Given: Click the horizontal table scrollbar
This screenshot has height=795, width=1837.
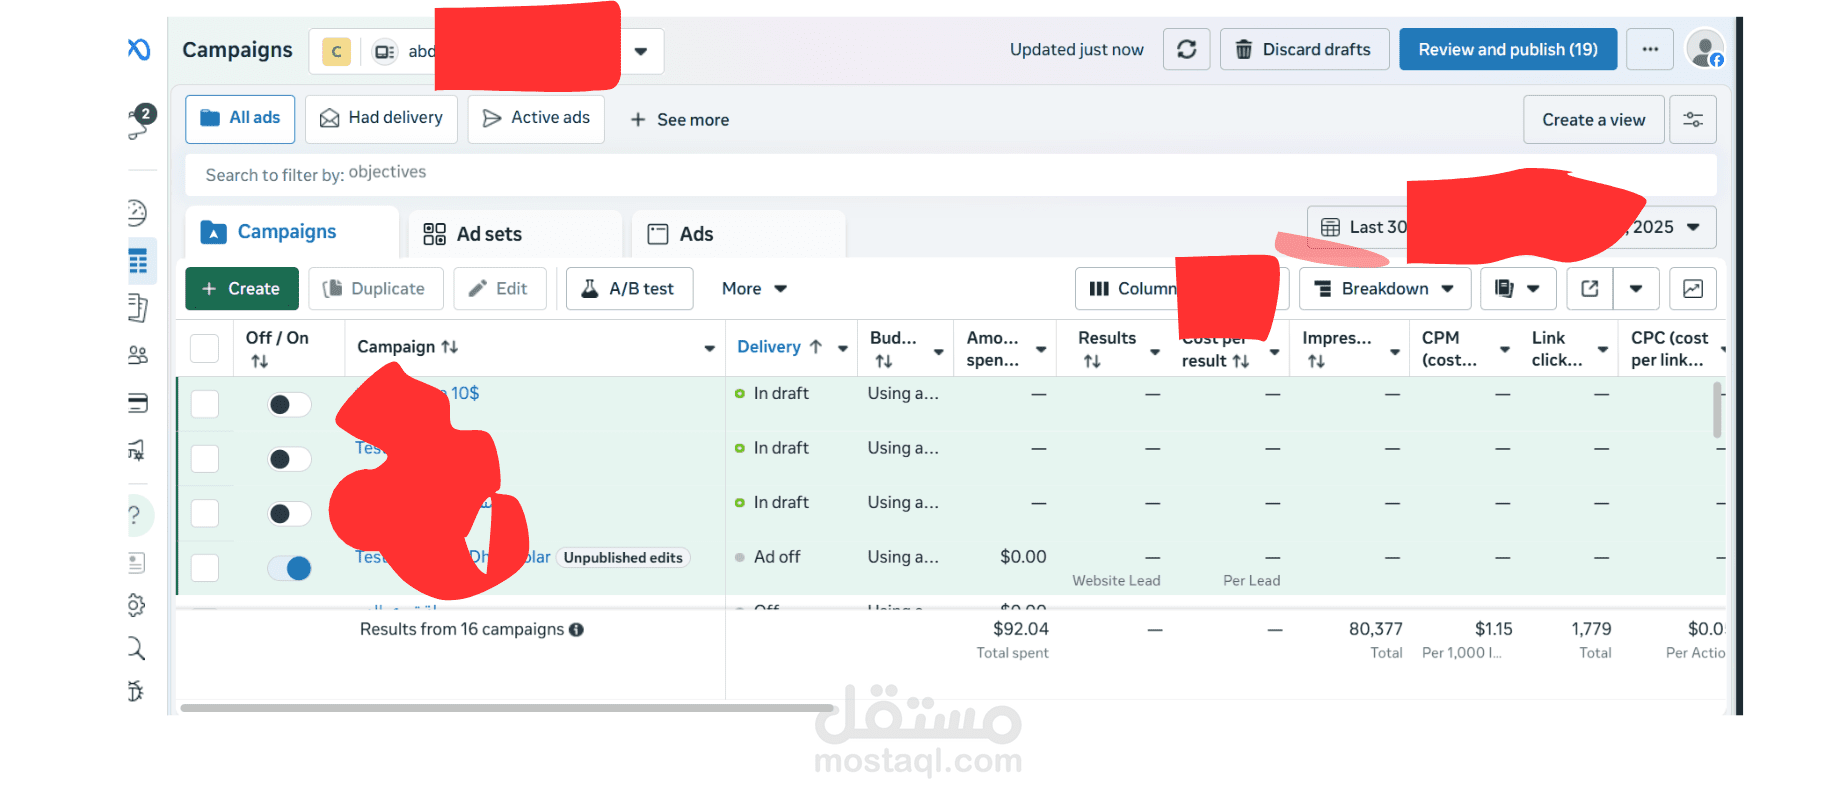Looking at the screenshot, I should [x=507, y=708].
